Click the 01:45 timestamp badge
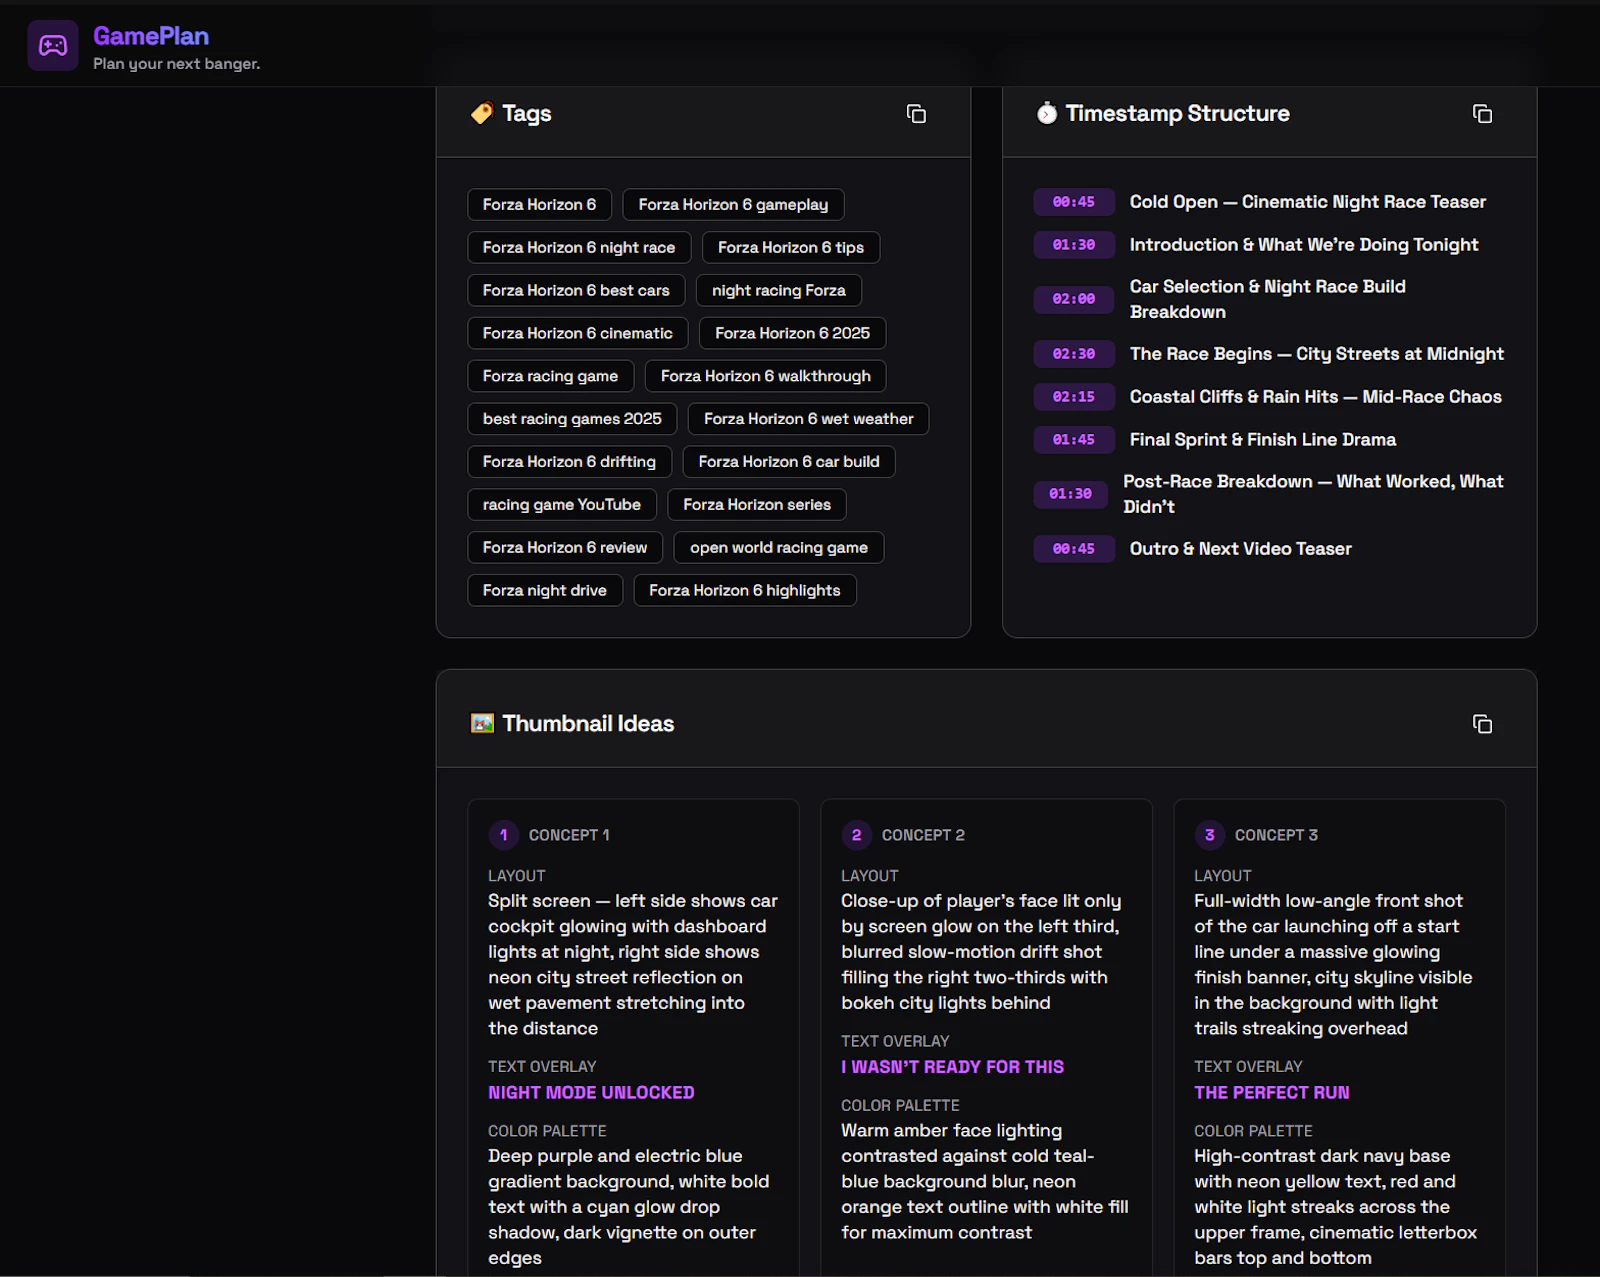Viewport: 1600px width, 1277px height. click(1074, 441)
